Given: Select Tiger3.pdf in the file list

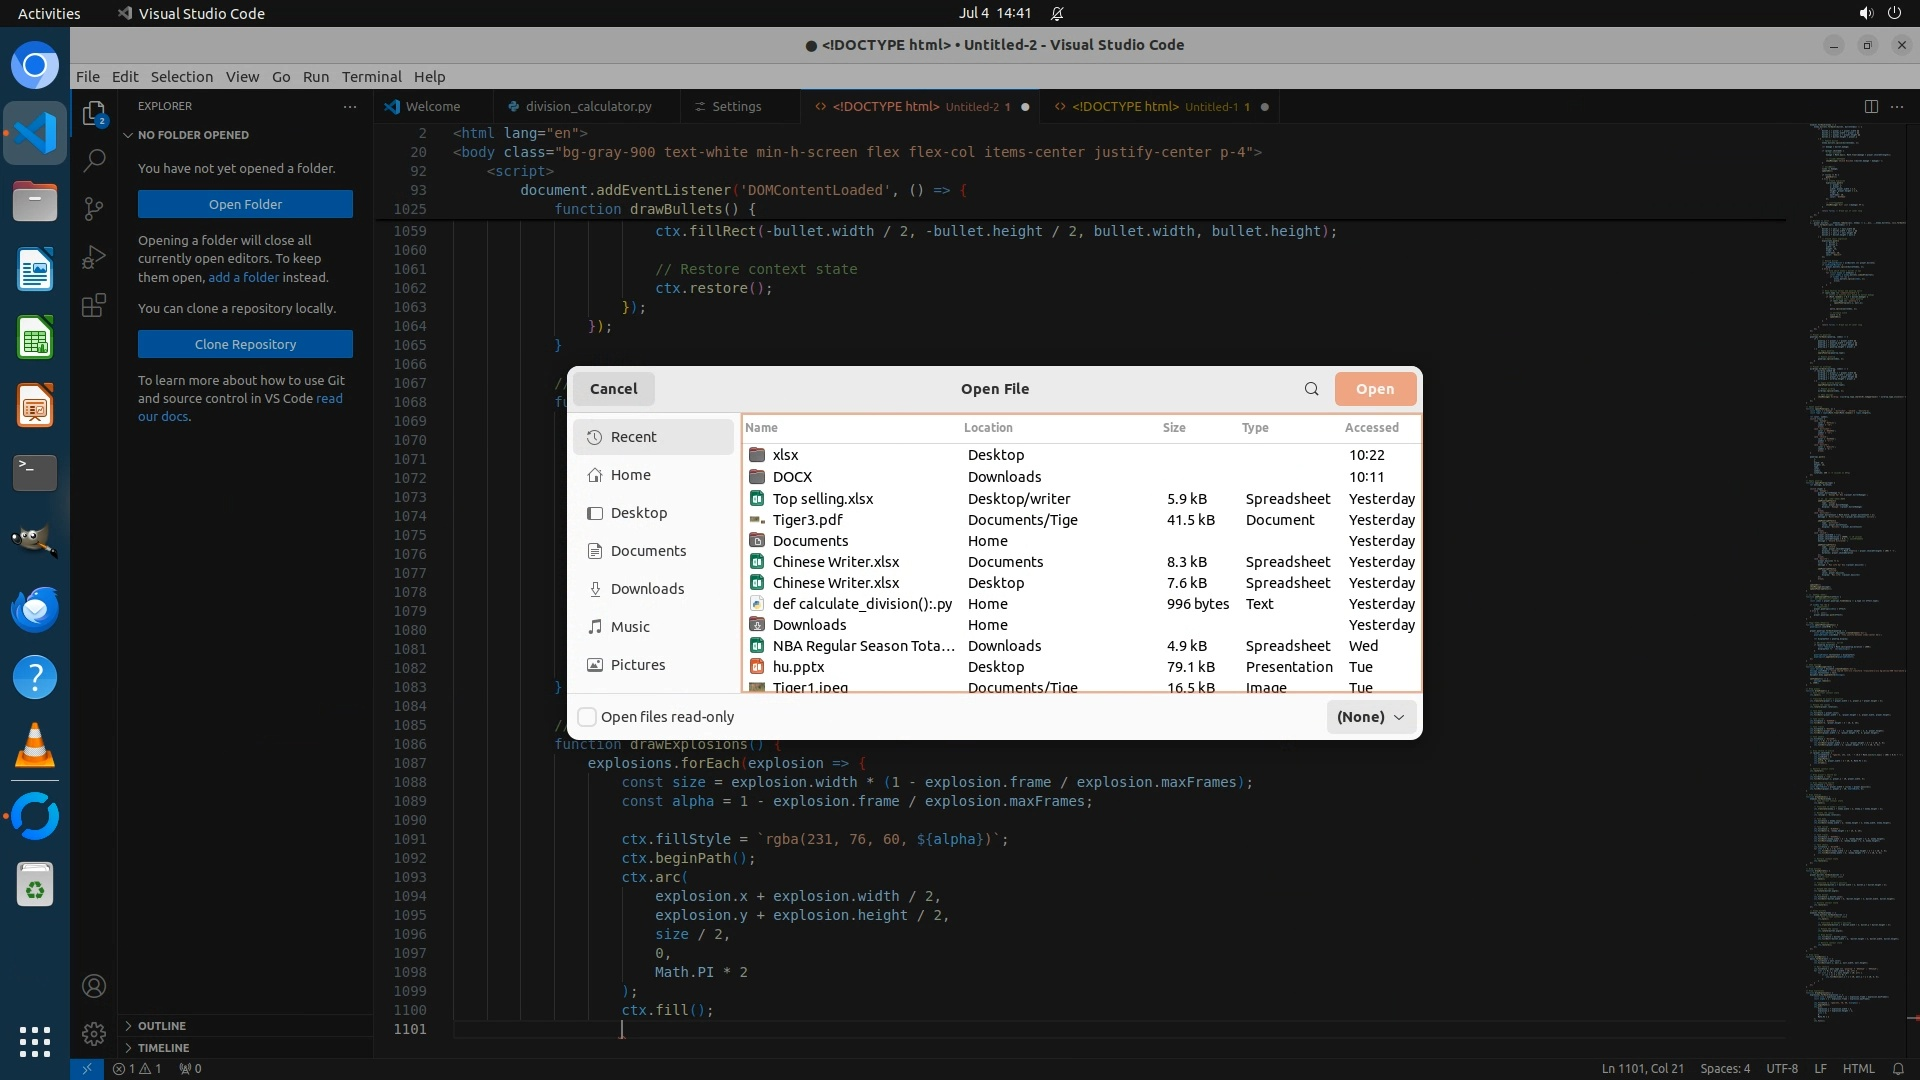Looking at the screenshot, I should 807,520.
